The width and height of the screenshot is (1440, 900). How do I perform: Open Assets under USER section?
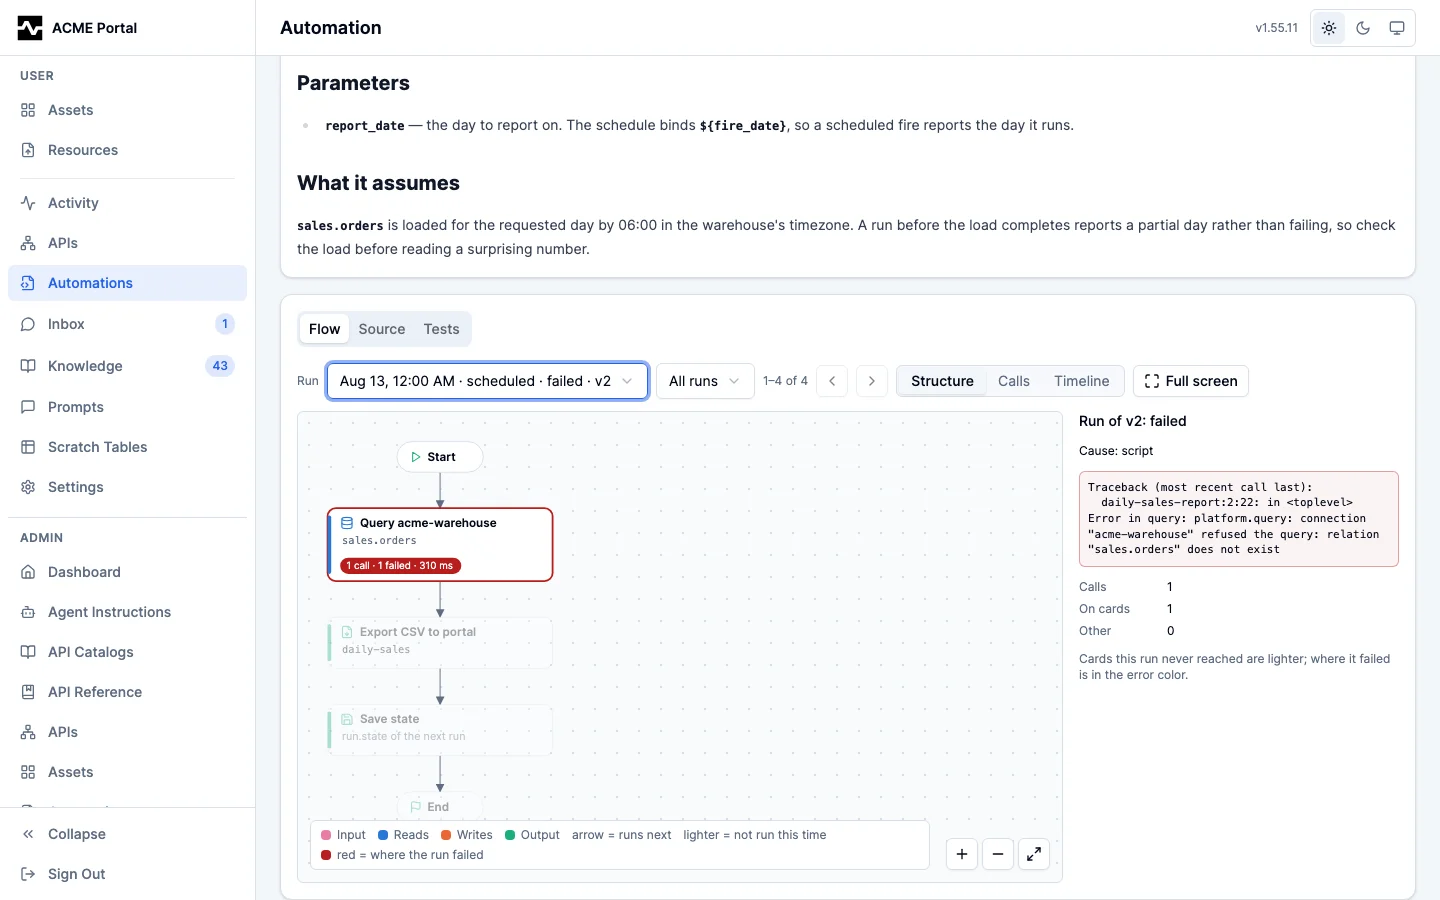click(127, 110)
